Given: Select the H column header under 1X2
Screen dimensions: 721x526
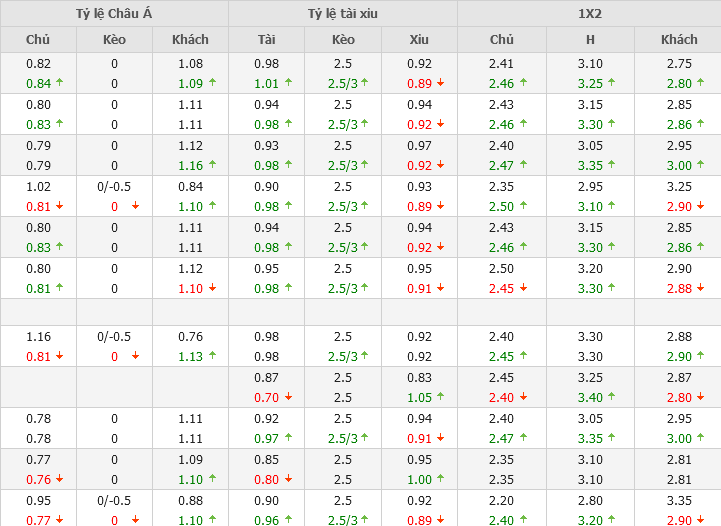Looking at the screenshot, I should click(590, 40).
